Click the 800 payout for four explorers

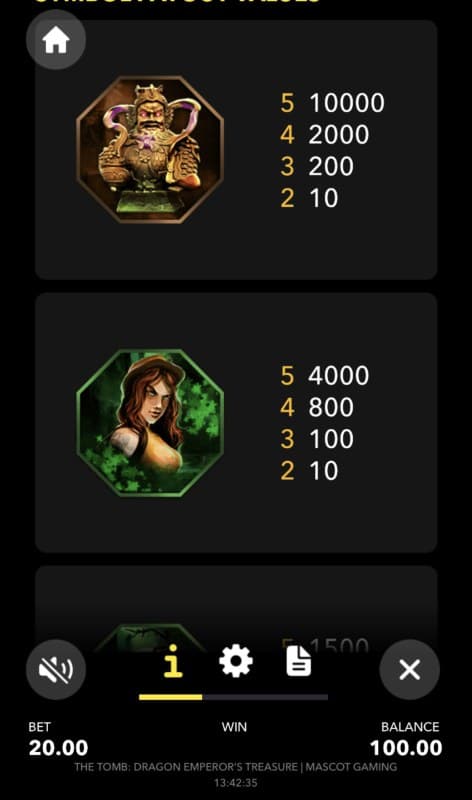(331, 407)
